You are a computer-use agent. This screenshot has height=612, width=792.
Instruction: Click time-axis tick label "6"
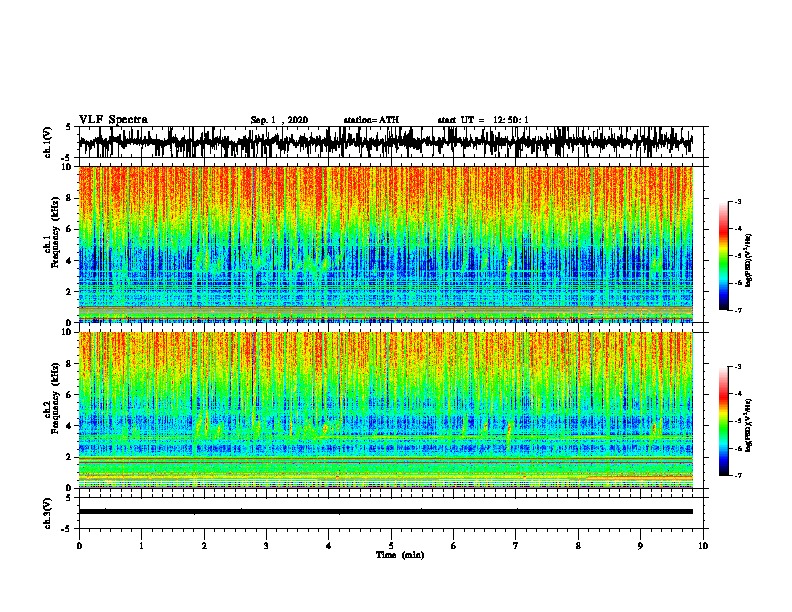pyautogui.click(x=454, y=546)
